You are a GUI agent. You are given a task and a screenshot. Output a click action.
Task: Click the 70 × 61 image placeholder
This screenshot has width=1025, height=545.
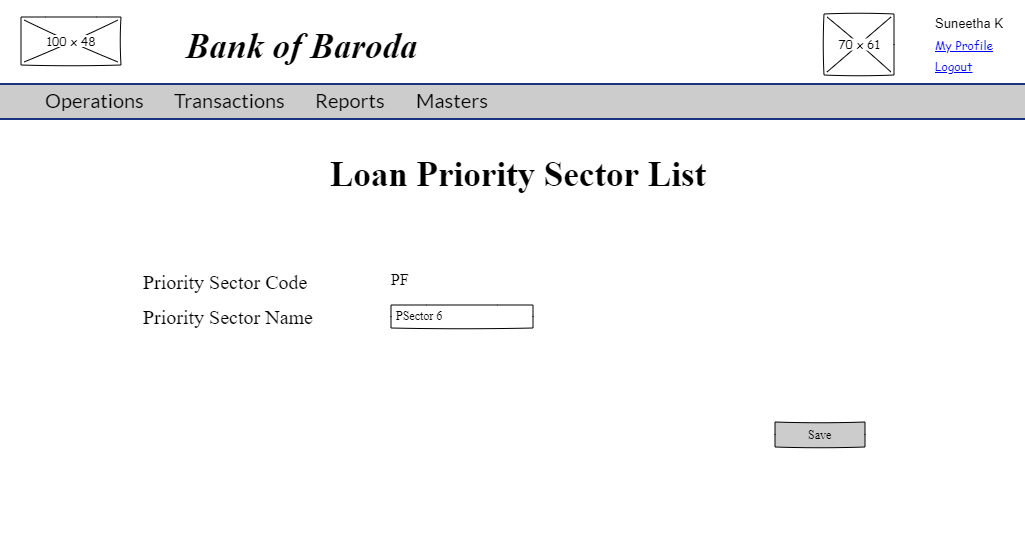(858, 45)
